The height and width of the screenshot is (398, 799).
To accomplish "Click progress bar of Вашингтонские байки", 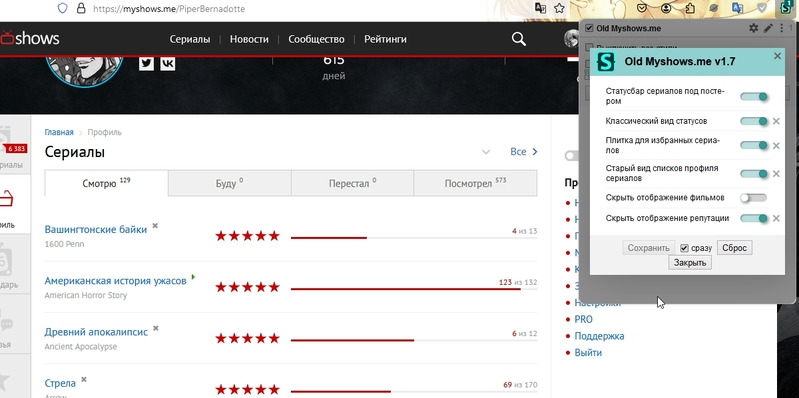I will (414, 237).
